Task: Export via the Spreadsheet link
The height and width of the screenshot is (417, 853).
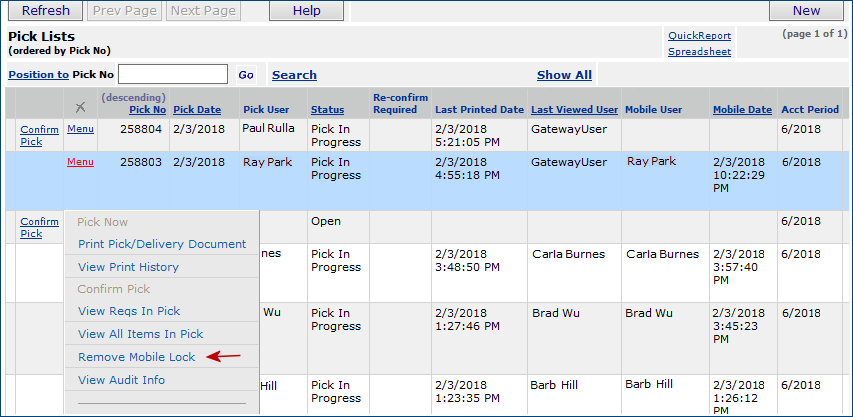Action: pos(699,52)
